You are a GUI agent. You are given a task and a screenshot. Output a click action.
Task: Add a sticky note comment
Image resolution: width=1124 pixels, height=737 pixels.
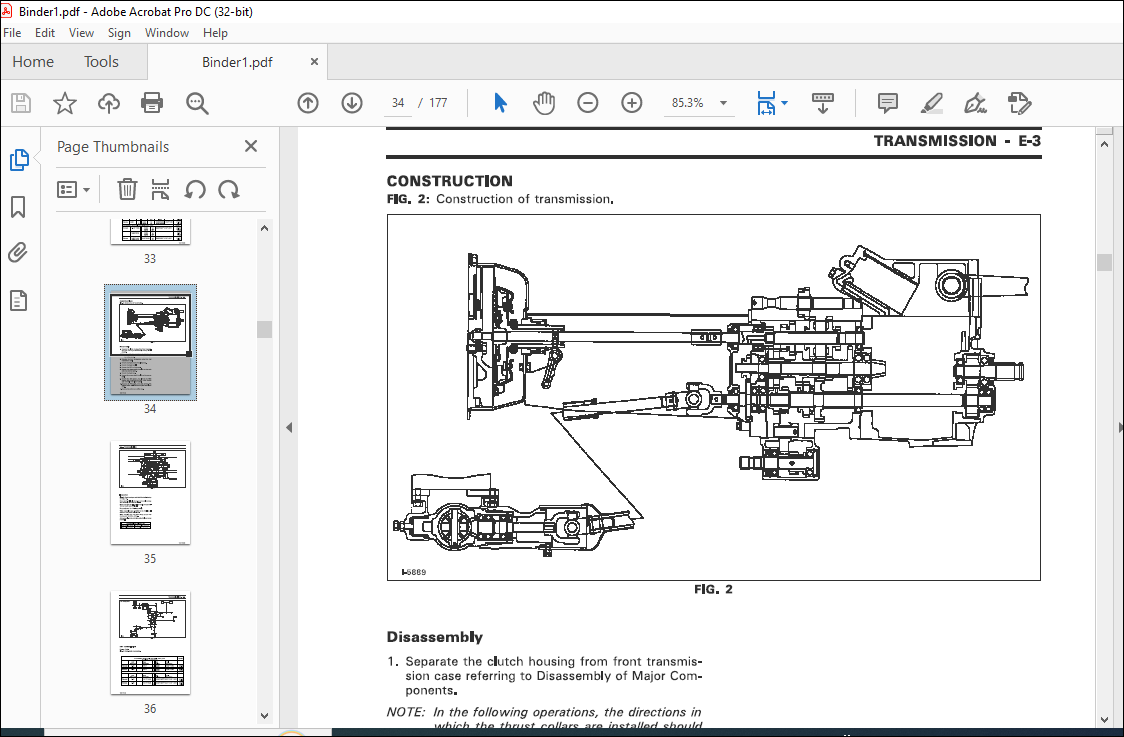click(x=887, y=103)
